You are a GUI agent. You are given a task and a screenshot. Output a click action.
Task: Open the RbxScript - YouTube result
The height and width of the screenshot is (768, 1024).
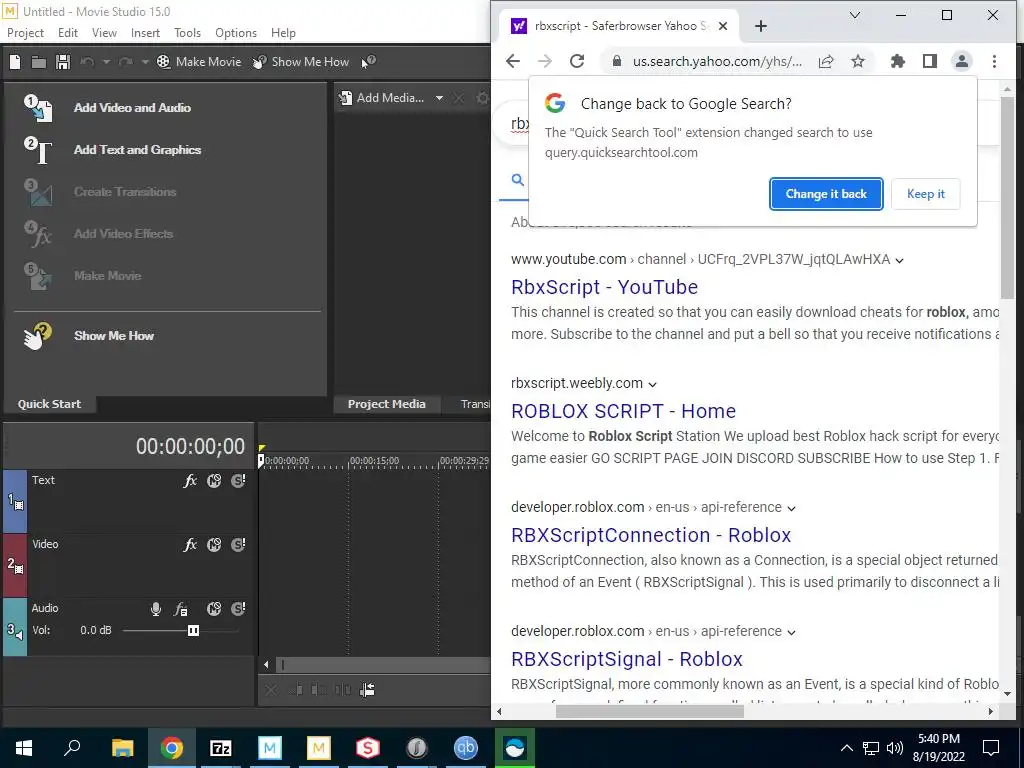pos(604,287)
